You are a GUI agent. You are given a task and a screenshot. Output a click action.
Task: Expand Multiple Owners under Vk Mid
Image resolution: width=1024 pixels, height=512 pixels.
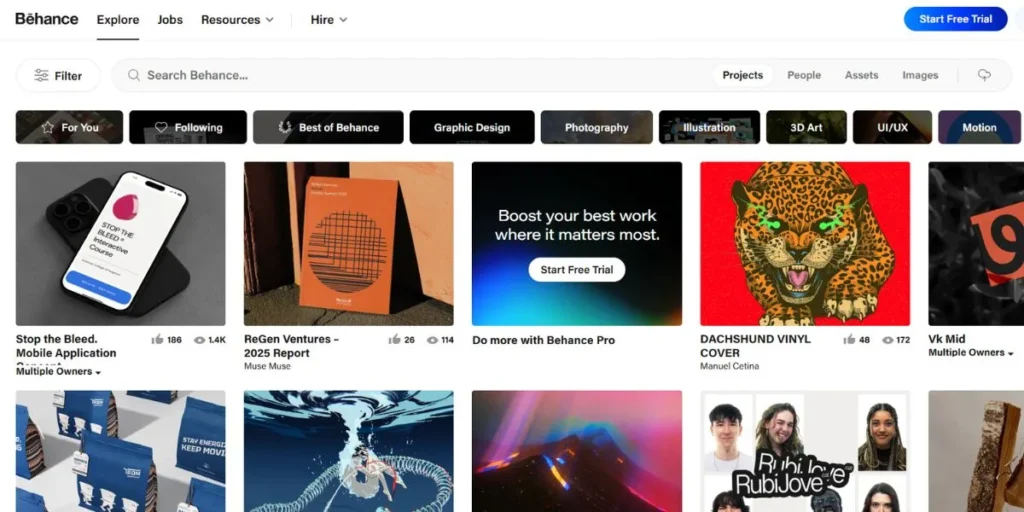[x=971, y=353]
